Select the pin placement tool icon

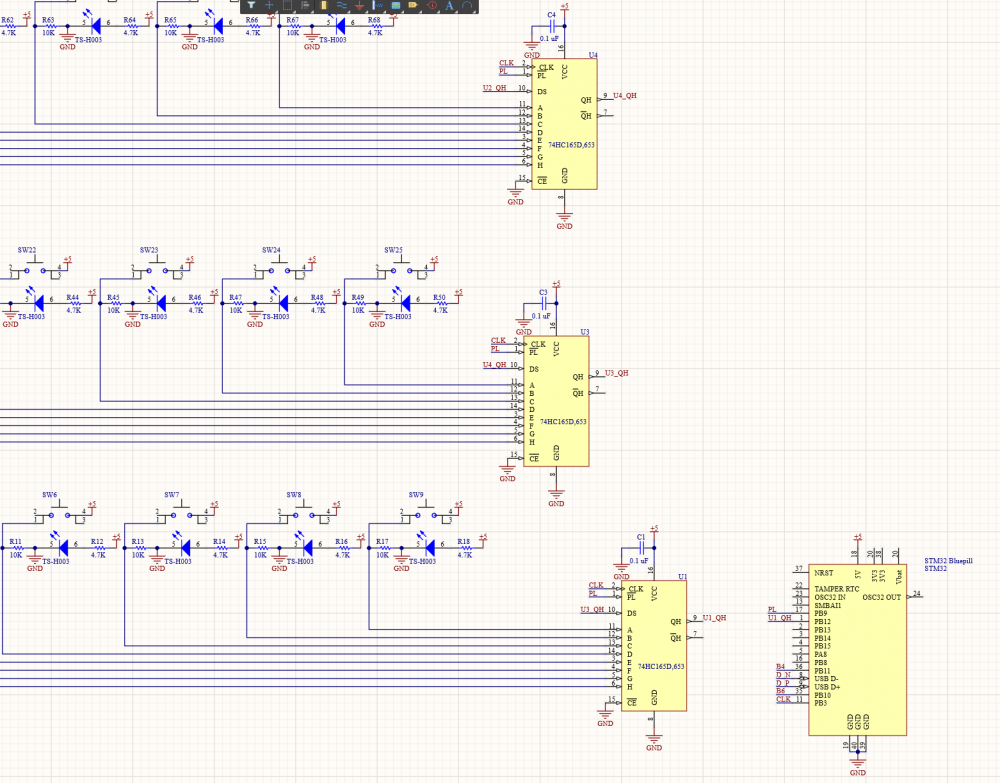[377, 6]
